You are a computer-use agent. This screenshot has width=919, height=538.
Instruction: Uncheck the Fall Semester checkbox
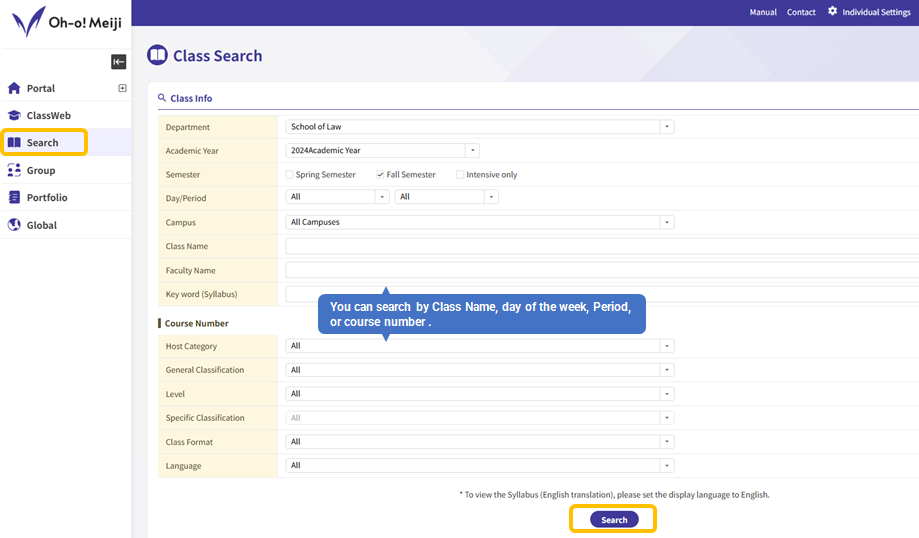coord(380,175)
